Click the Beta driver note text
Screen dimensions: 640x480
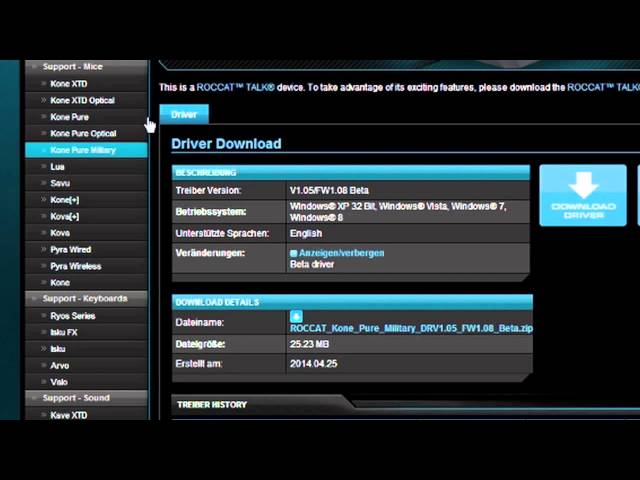(312, 264)
